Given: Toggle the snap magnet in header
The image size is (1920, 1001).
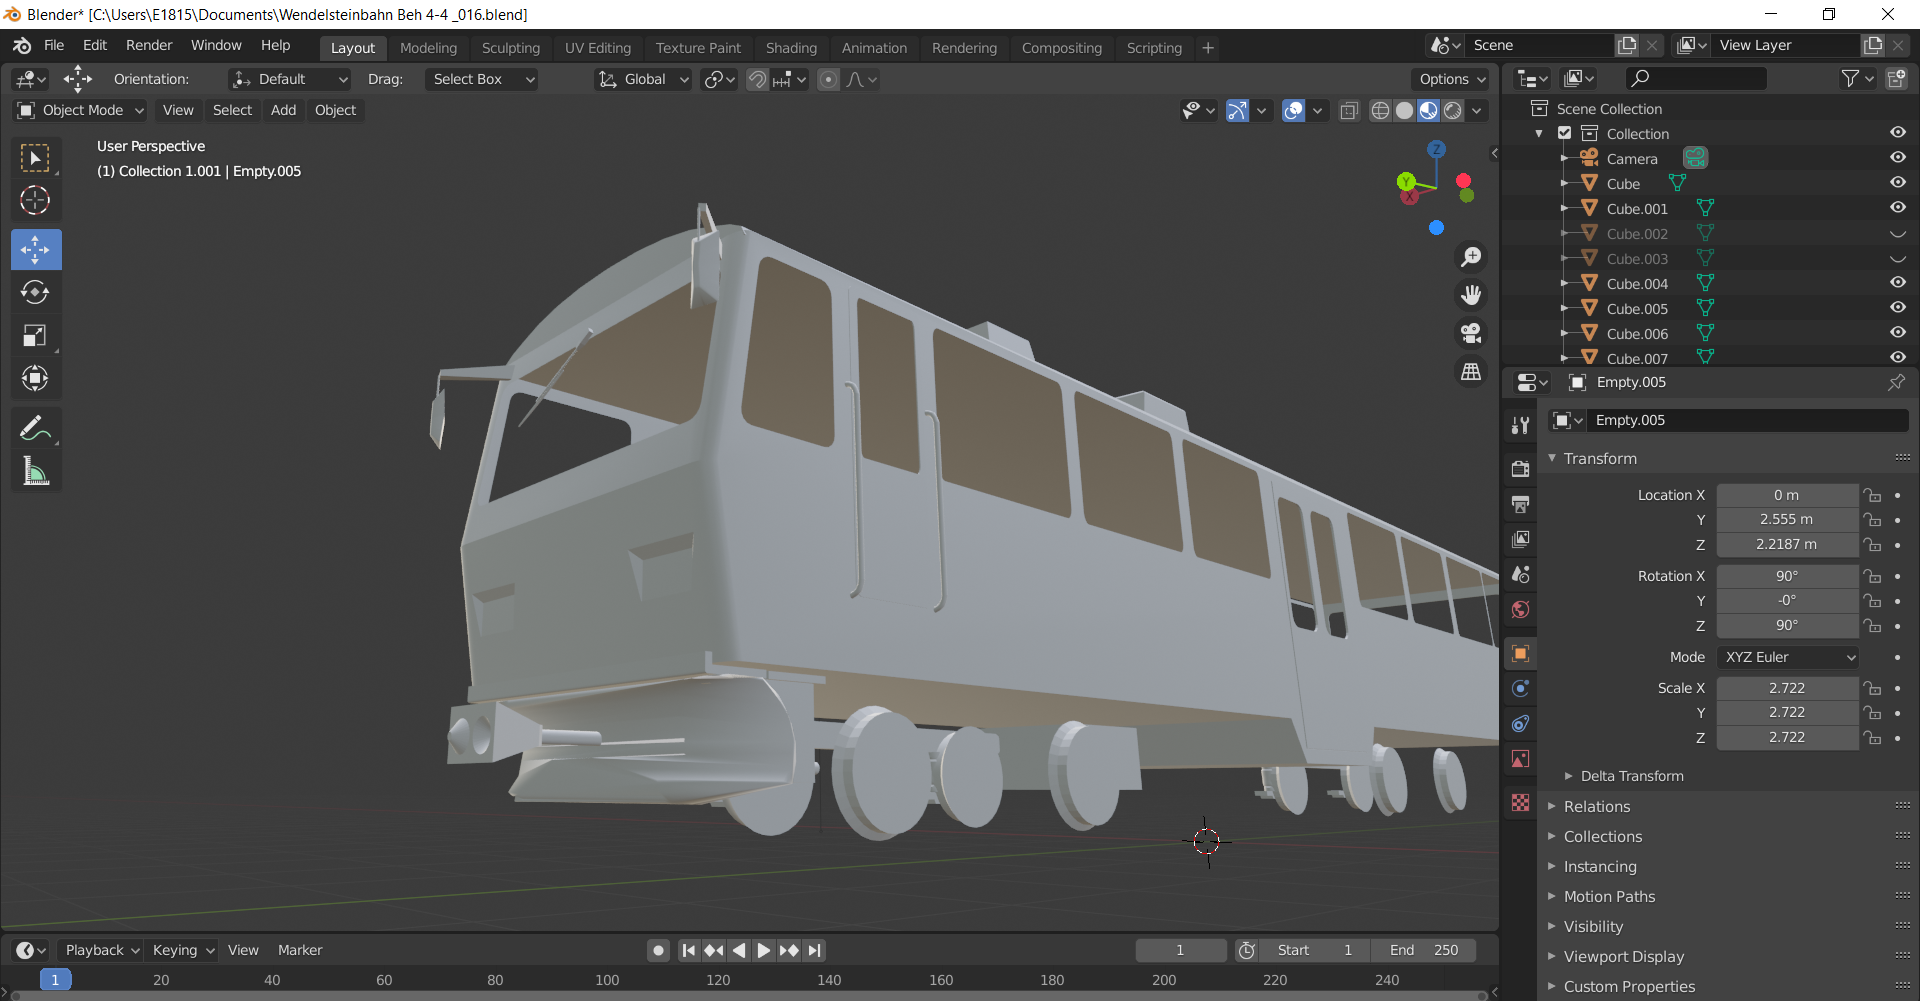Looking at the screenshot, I should coord(757,79).
